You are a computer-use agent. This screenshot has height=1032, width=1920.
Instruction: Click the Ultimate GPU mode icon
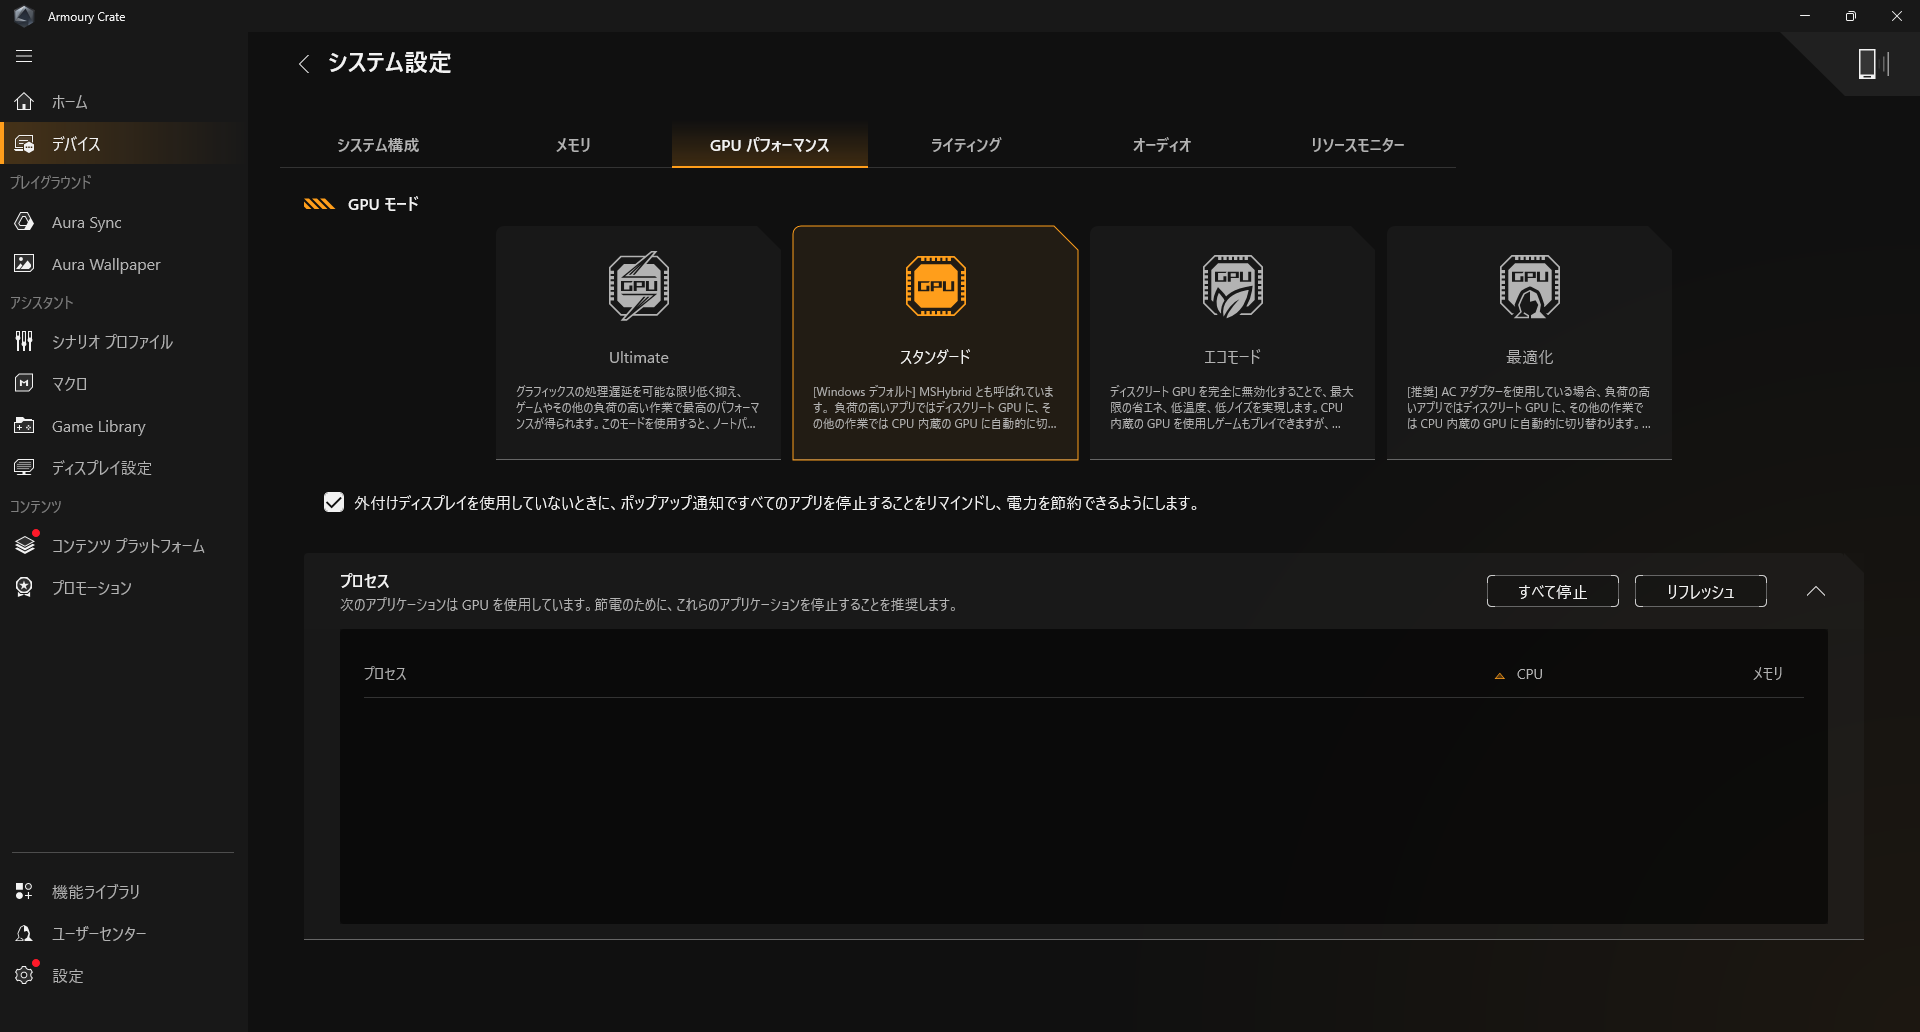[x=639, y=286]
